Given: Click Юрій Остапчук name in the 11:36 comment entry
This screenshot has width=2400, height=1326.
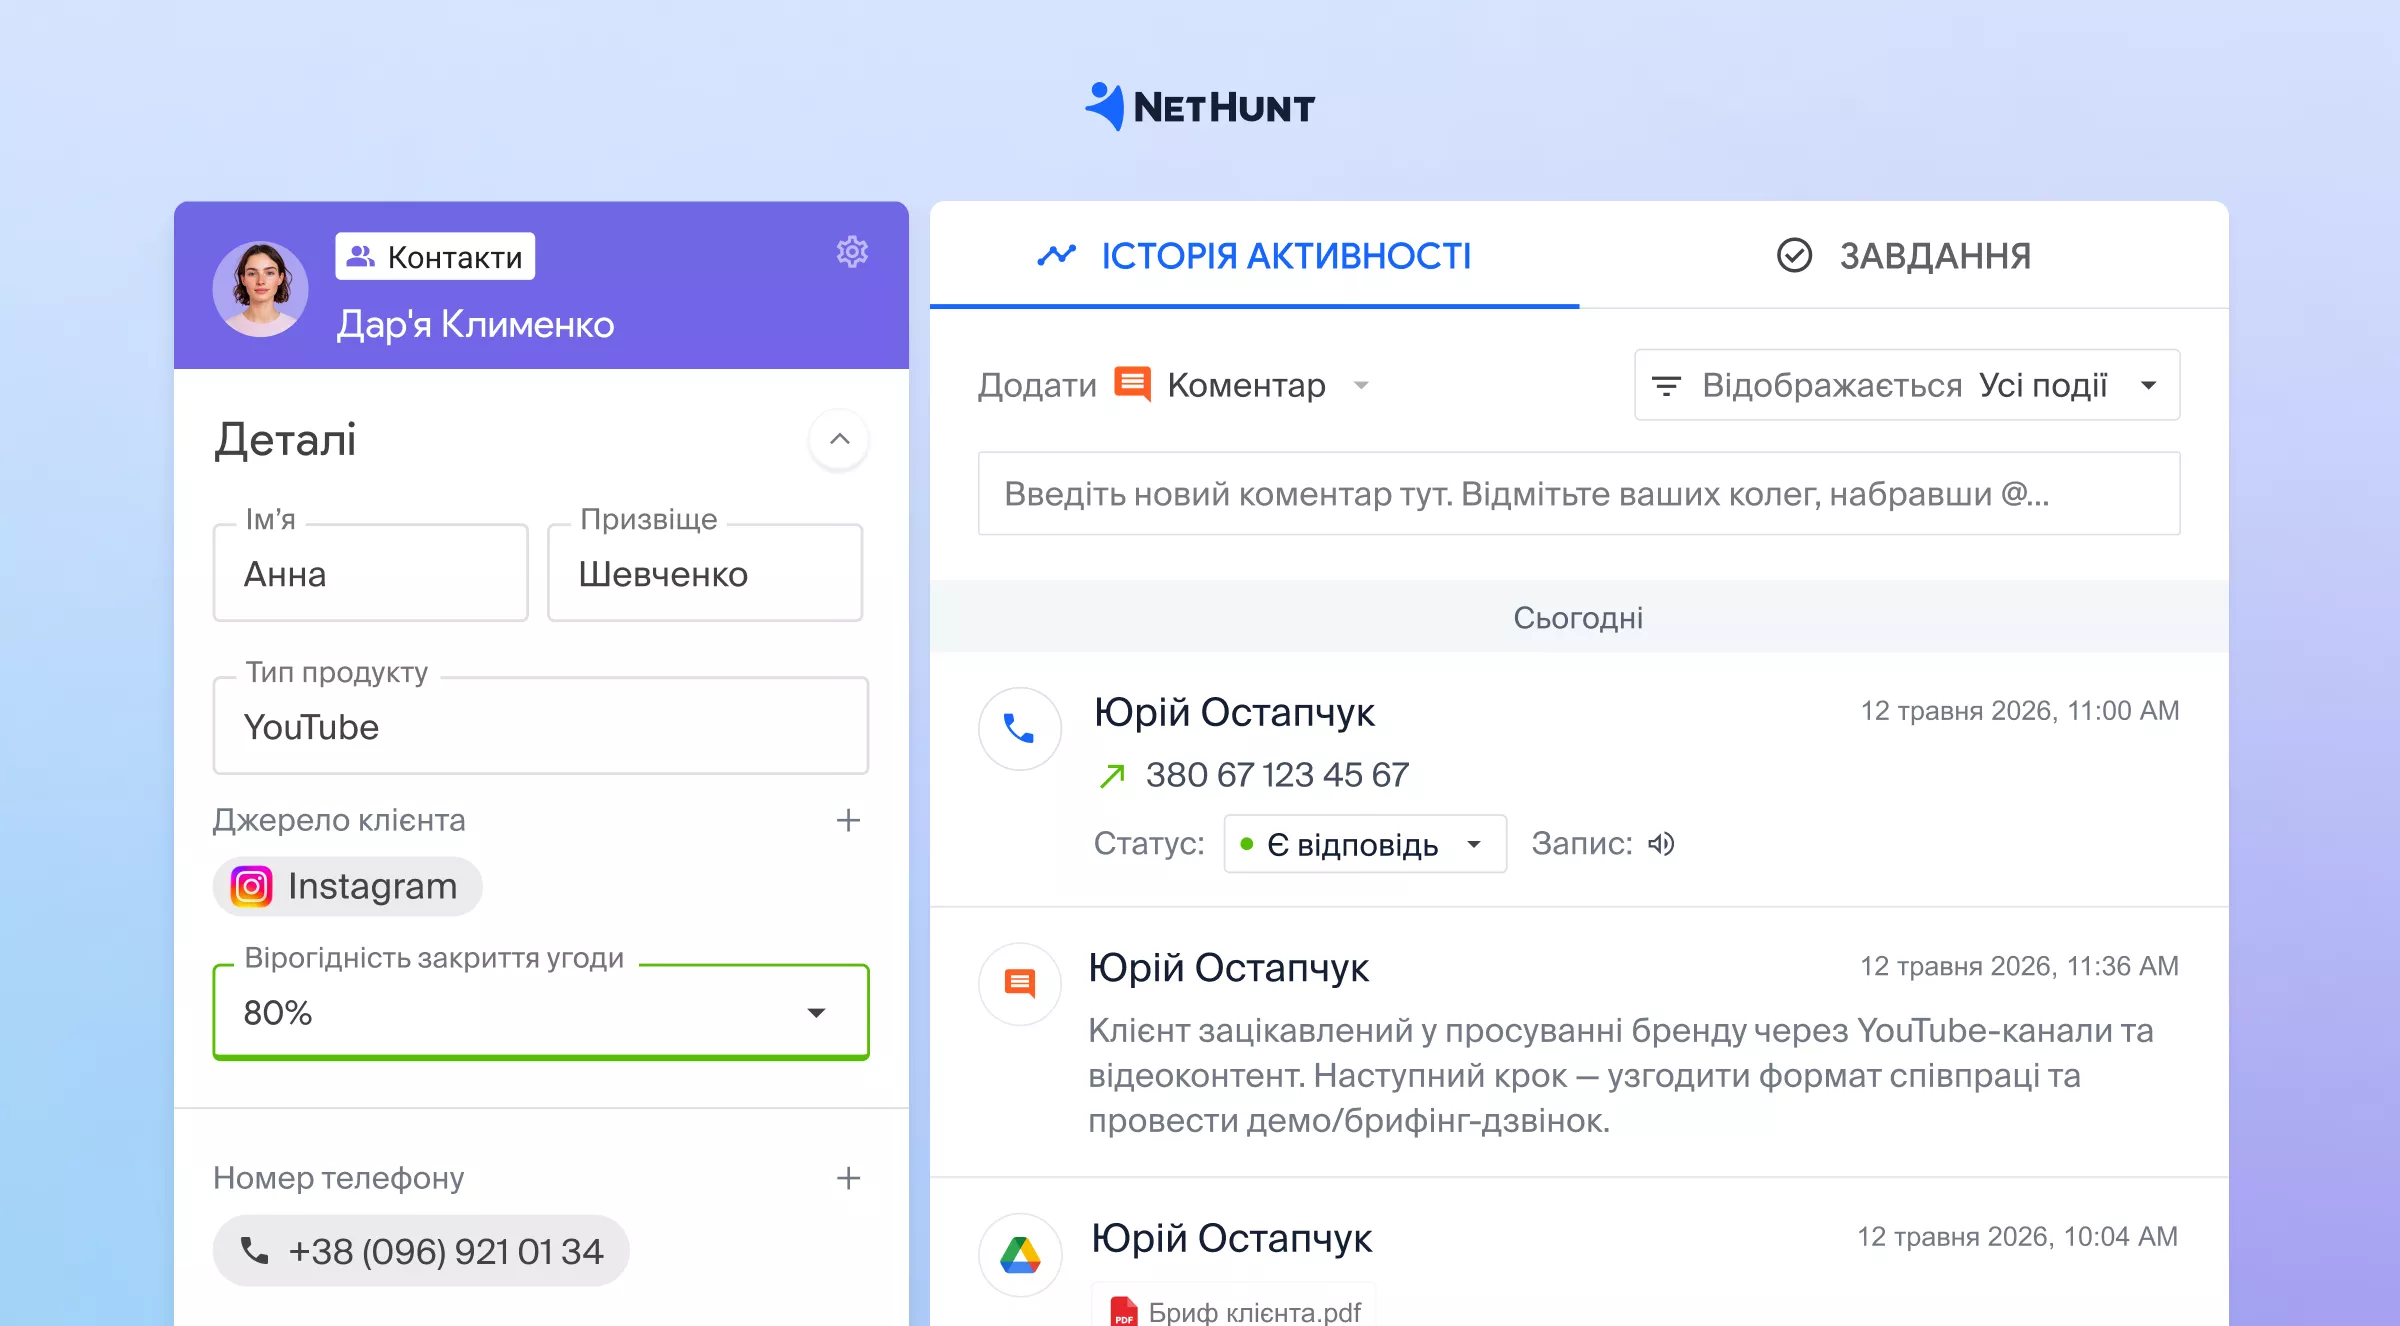Looking at the screenshot, I should (x=1229, y=968).
